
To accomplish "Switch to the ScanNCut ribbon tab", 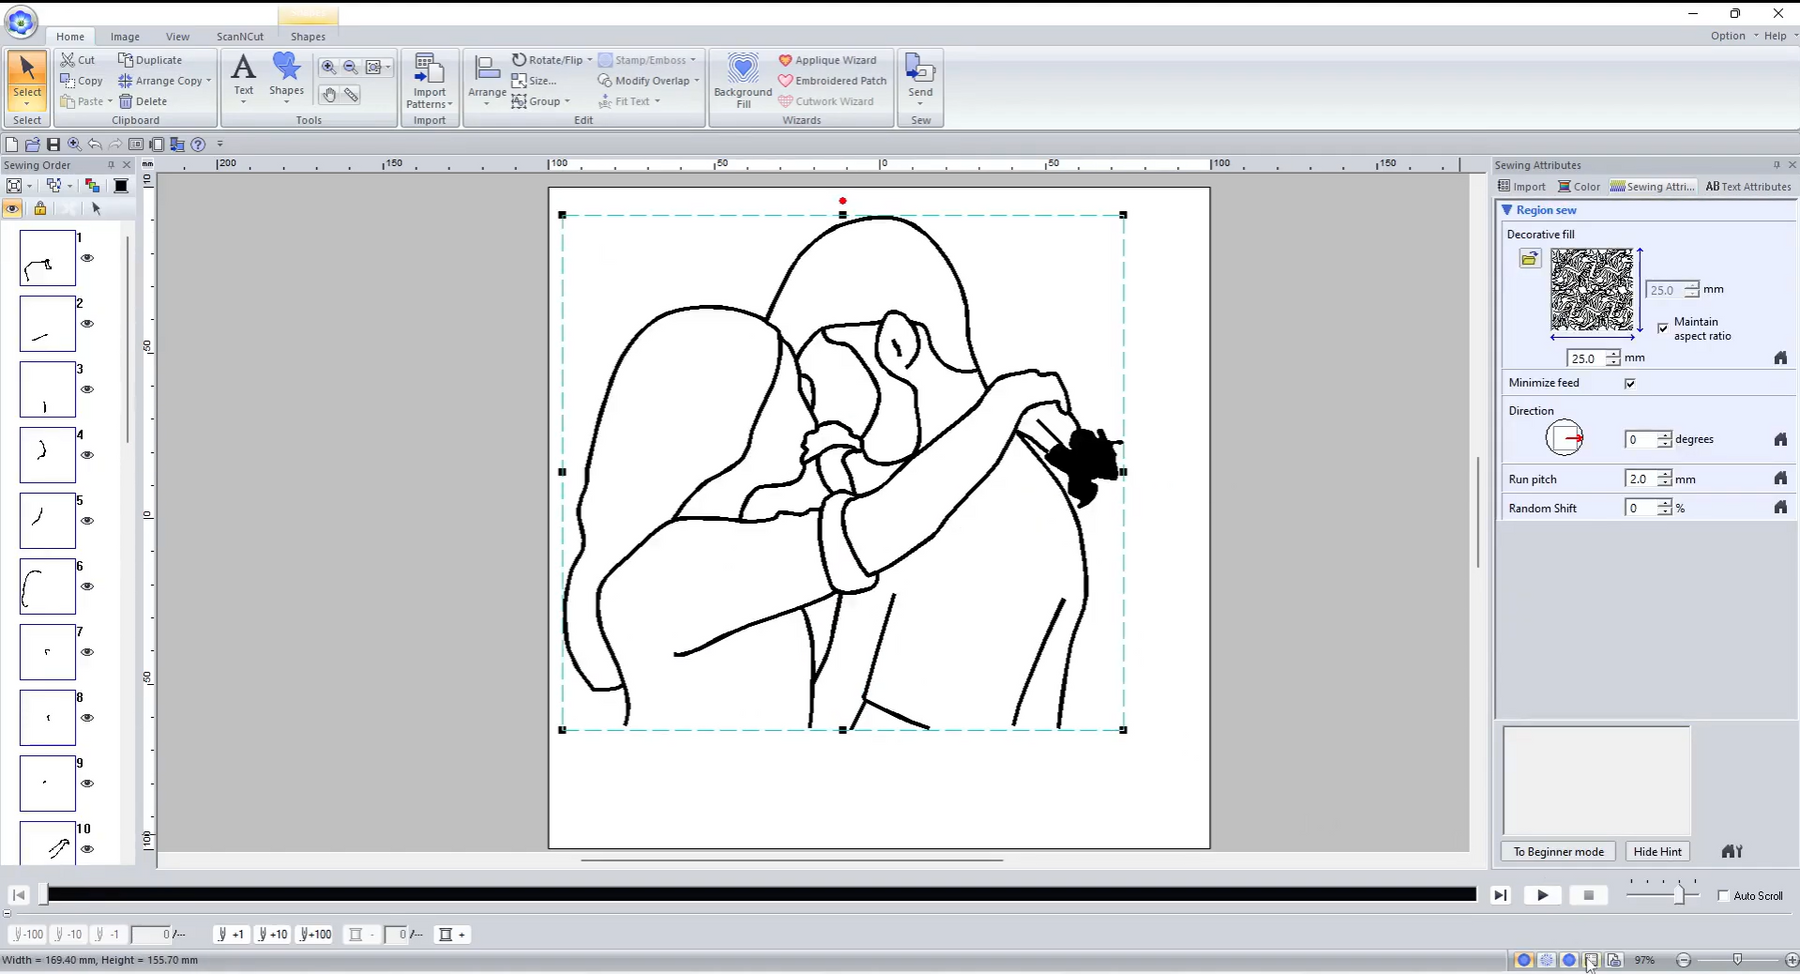I will (240, 37).
